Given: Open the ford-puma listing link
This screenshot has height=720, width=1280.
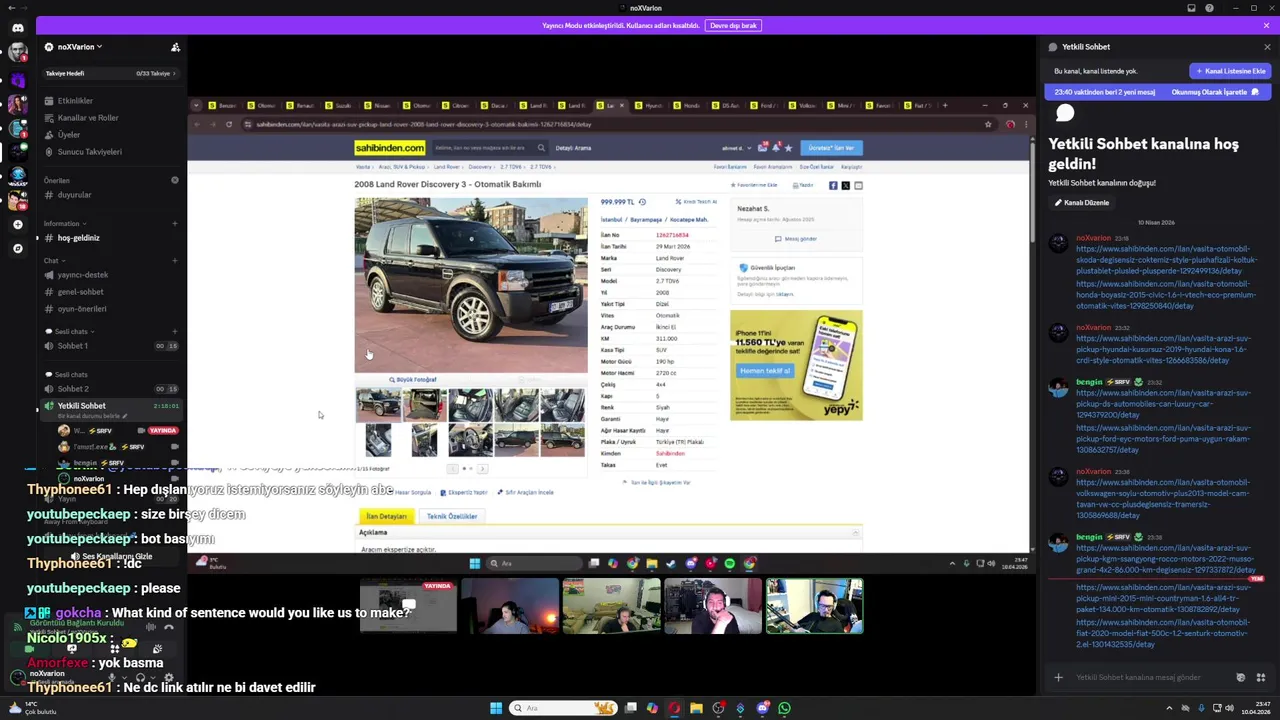Looking at the screenshot, I should point(1163,439).
